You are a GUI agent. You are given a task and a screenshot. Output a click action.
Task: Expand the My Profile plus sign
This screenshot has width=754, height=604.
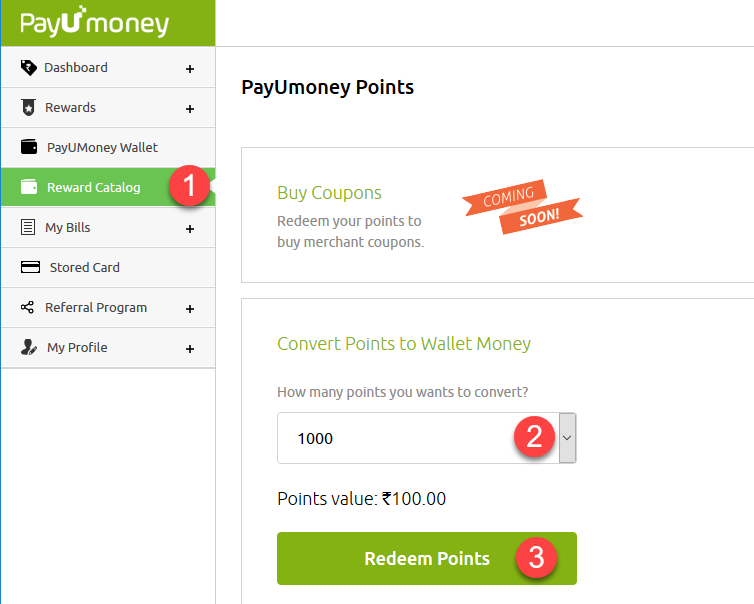[190, 349]
